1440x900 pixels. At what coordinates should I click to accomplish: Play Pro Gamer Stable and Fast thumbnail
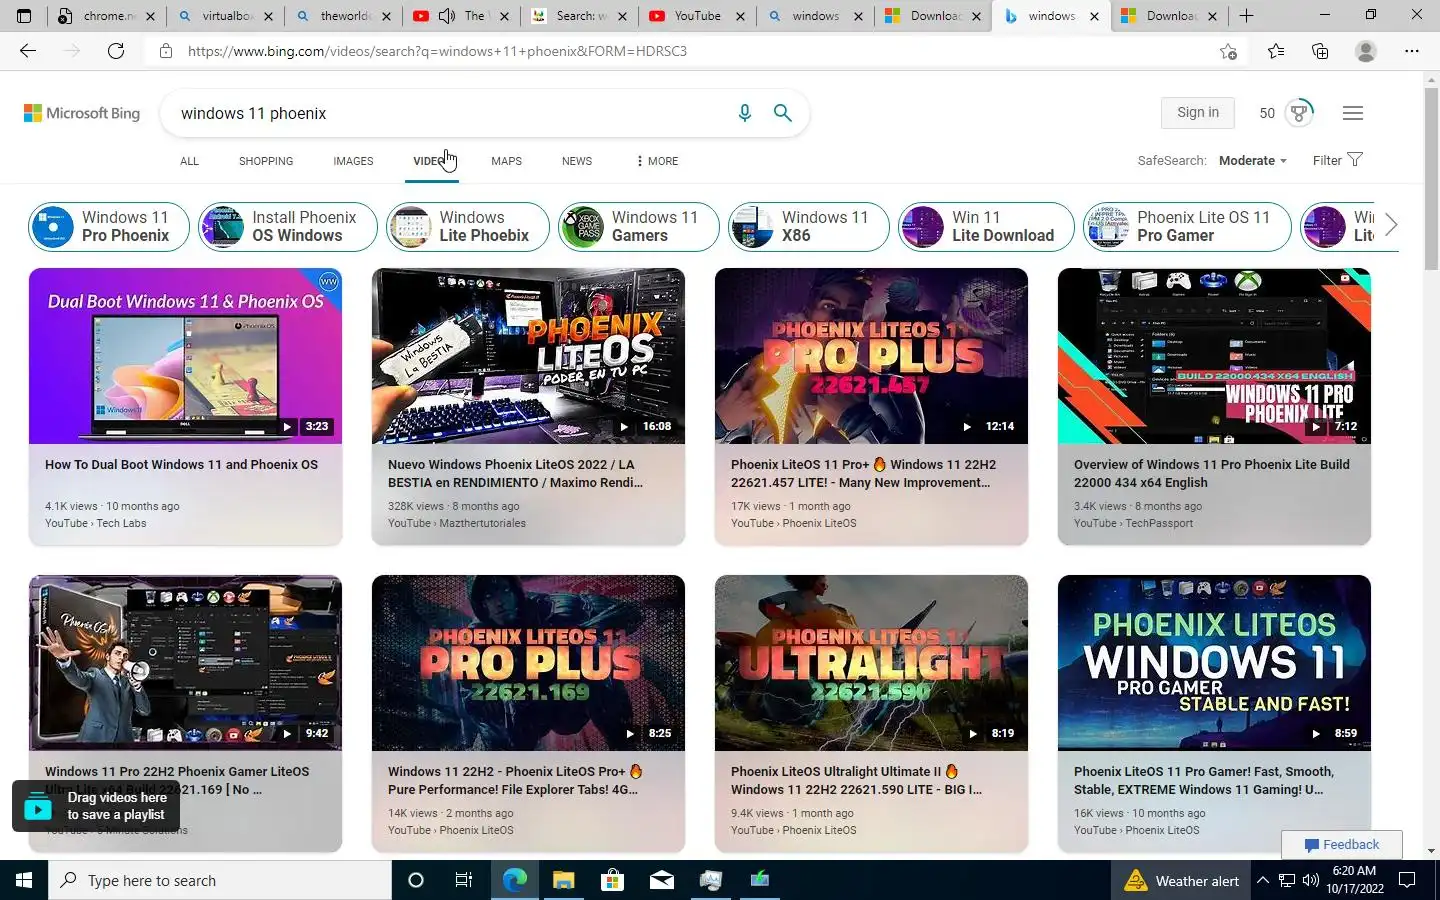click(x=1214, y=663)
